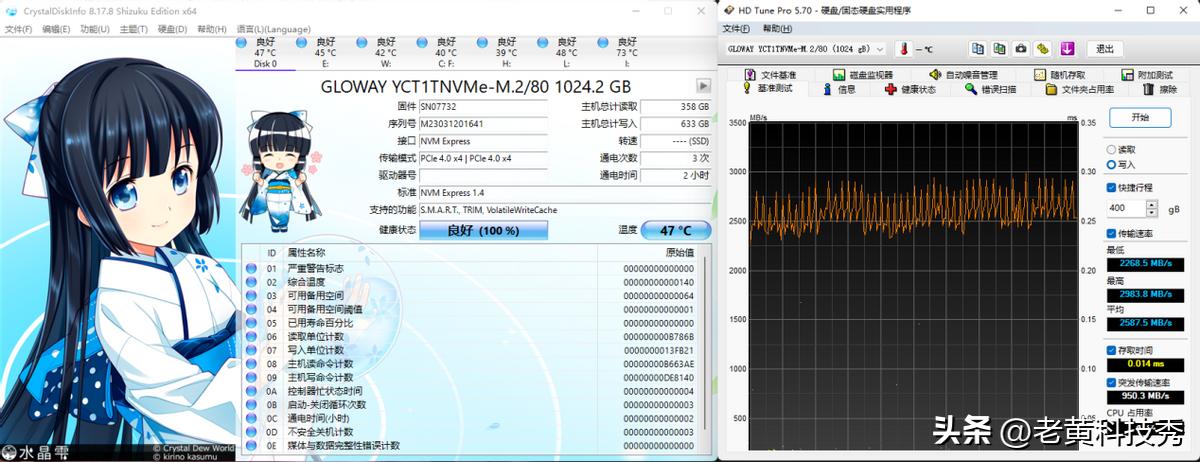Click the 47 °C temperature button
This screenshot has width=1200, height=462.
[675, 230]
